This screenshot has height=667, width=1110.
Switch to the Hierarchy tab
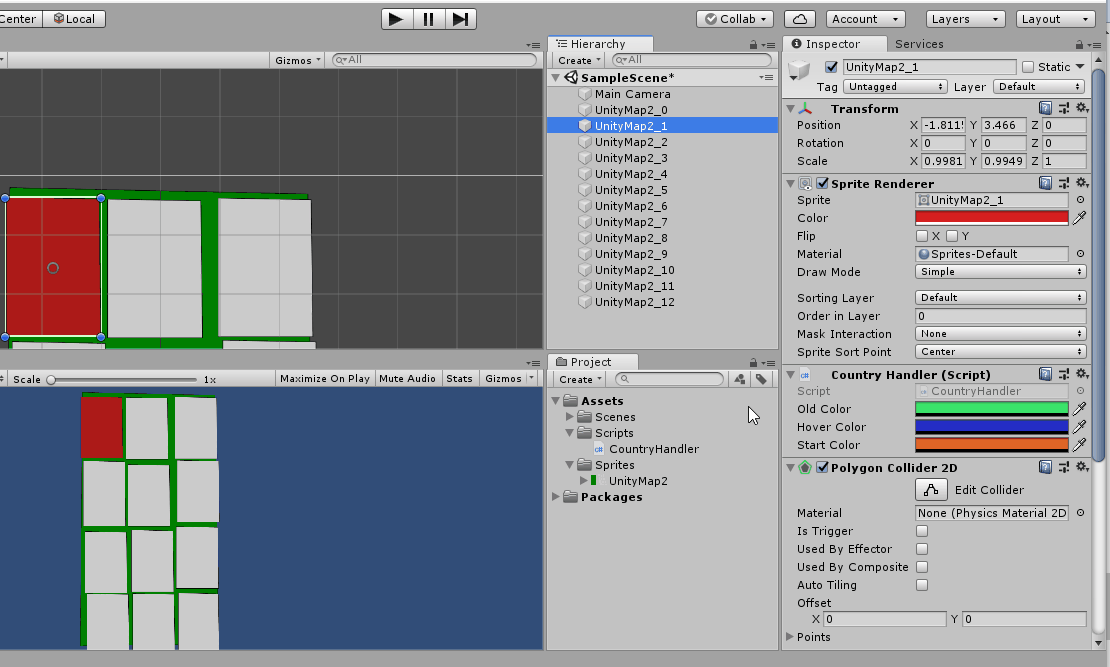[x=600, y=44]
